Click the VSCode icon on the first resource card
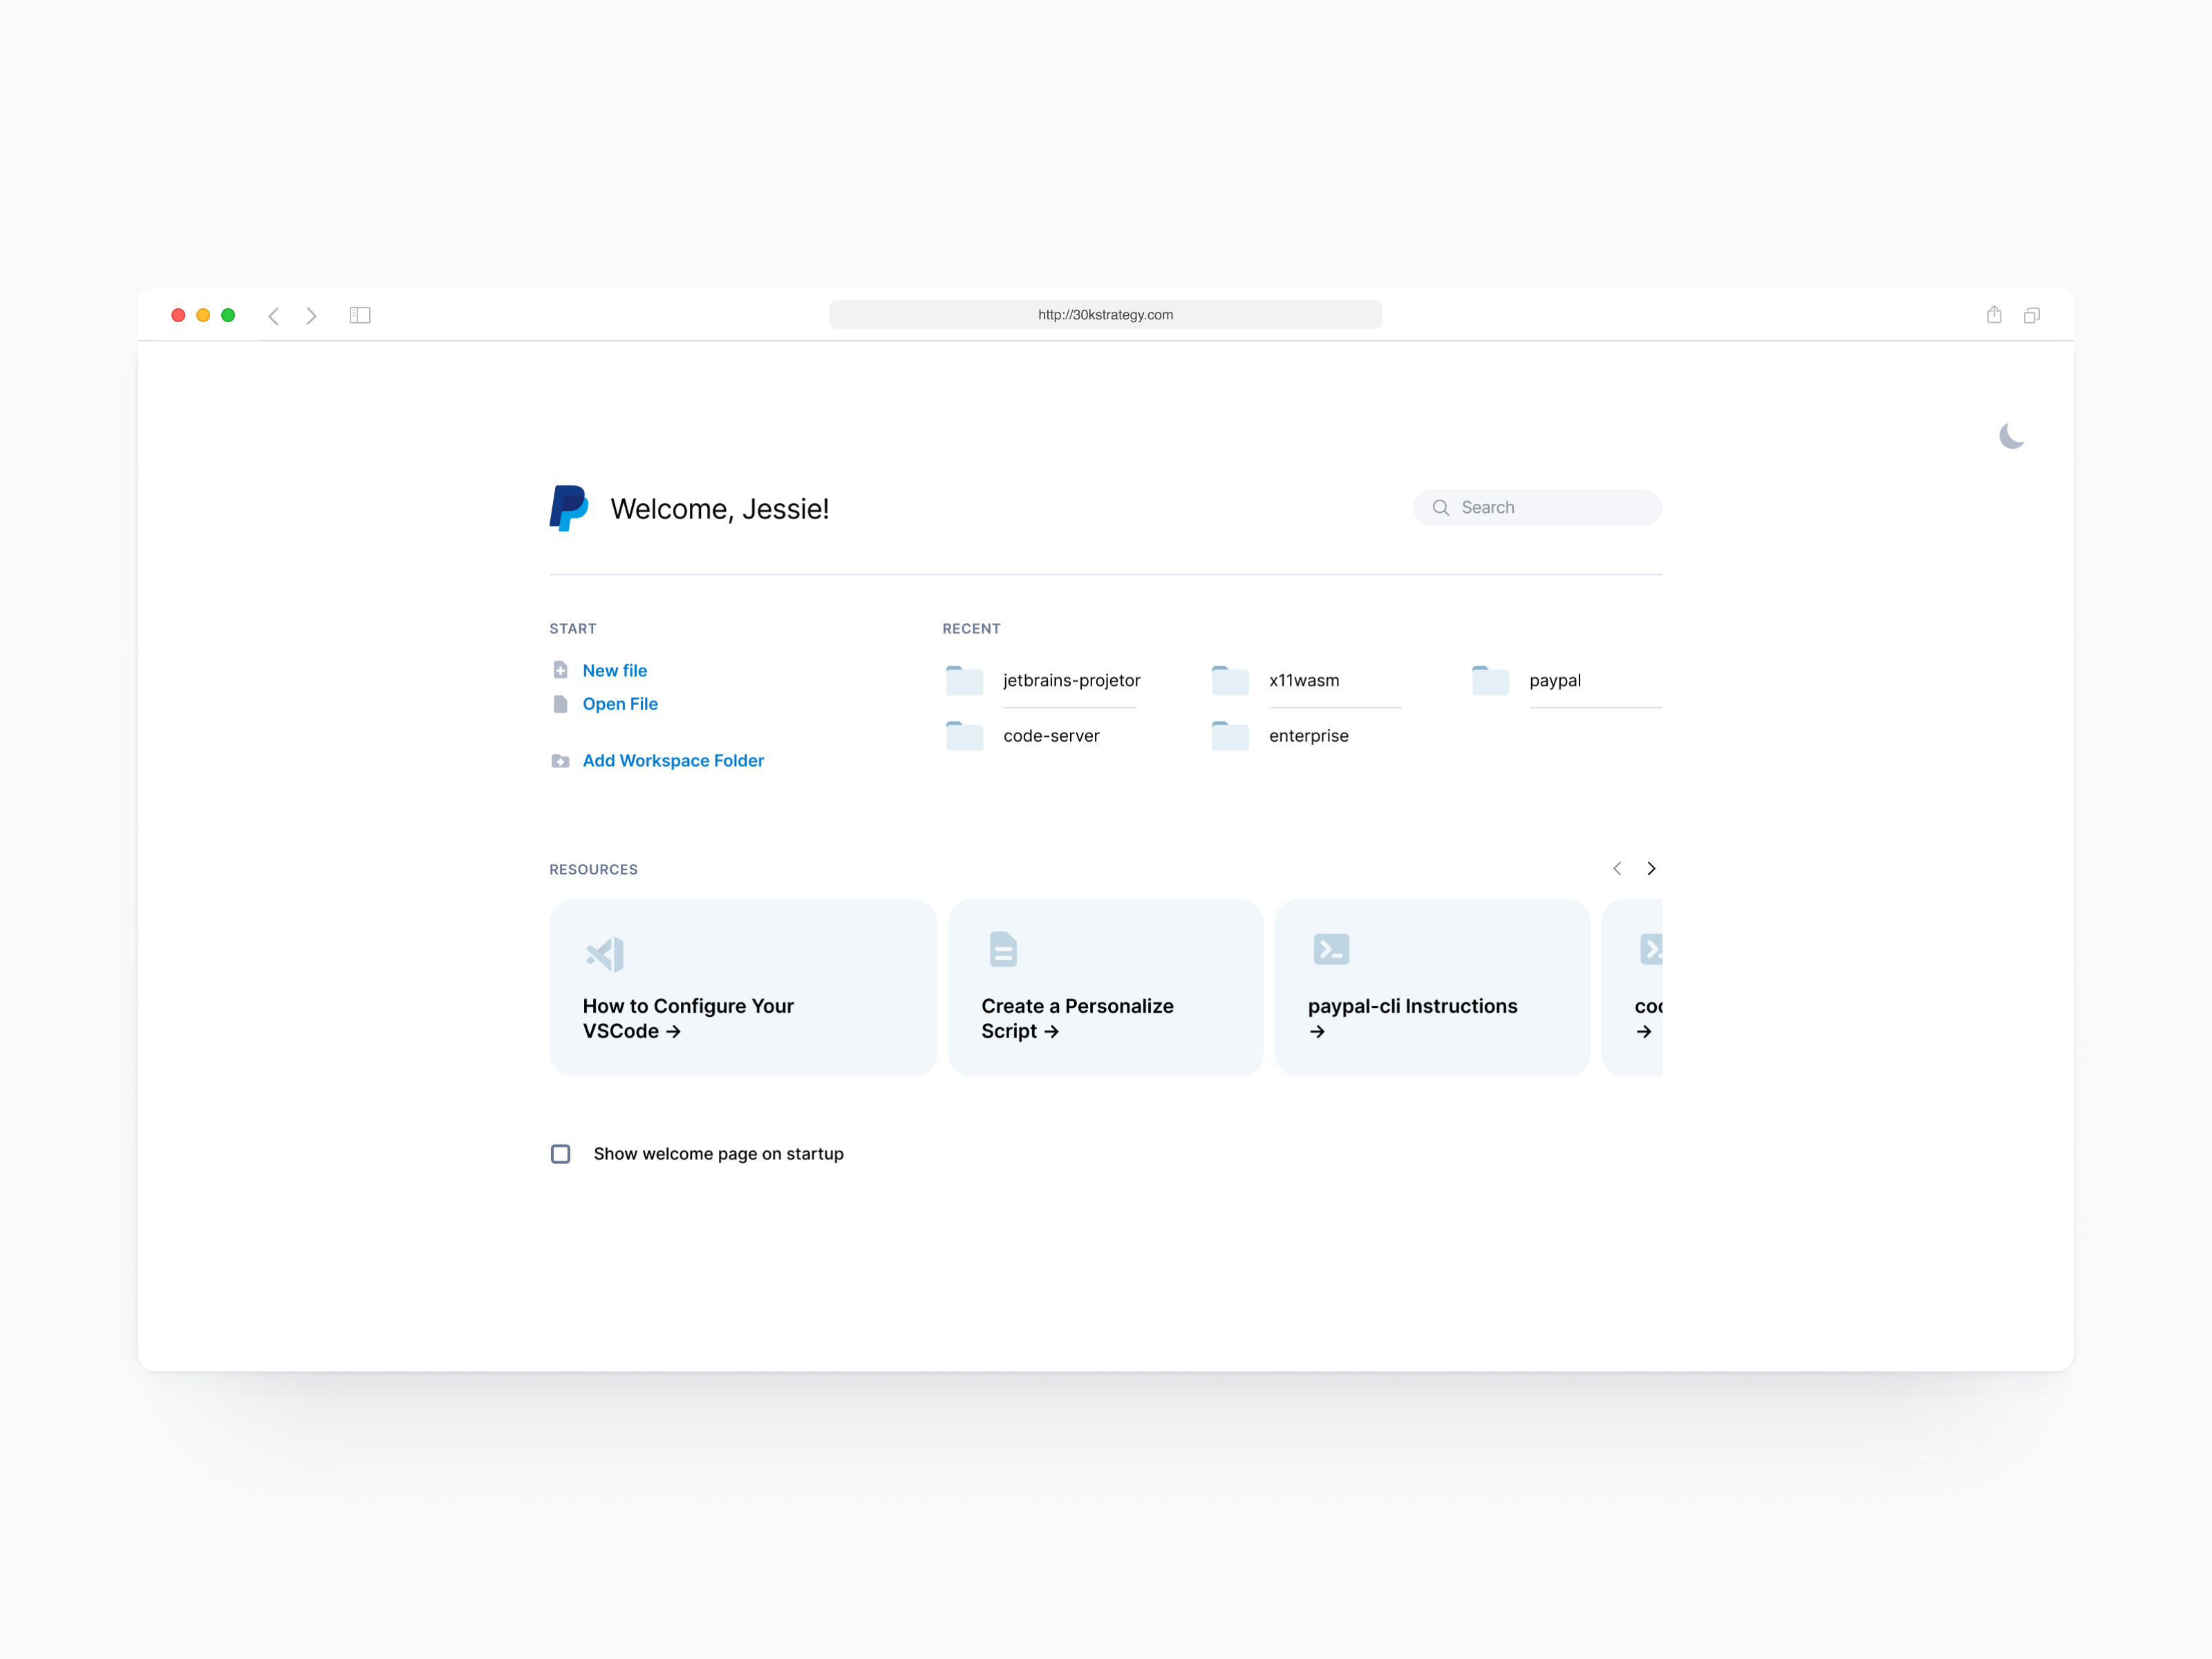Image resolution: width=2212 pixels, height=1659 pixels. point(604,952)
